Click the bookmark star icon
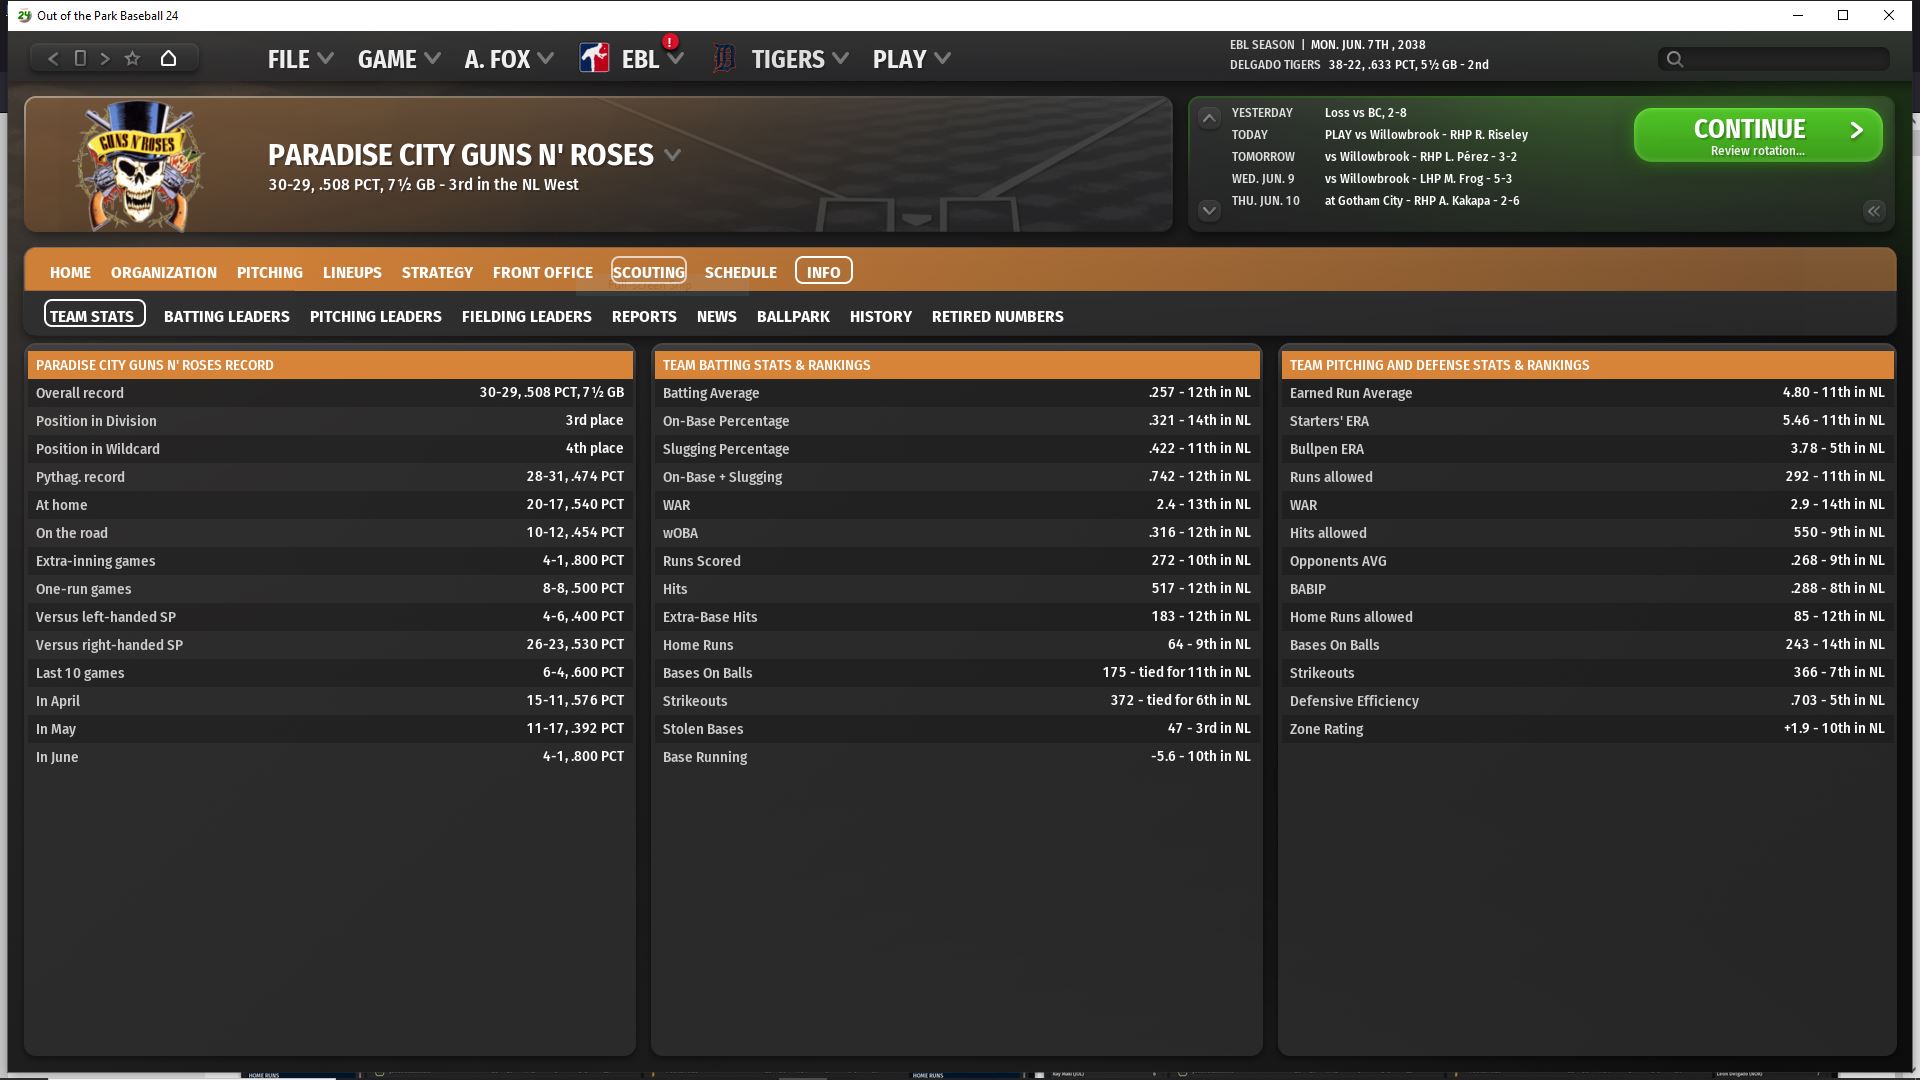This screenshot has height=1080, width=1920. click(x=132, y=59)
